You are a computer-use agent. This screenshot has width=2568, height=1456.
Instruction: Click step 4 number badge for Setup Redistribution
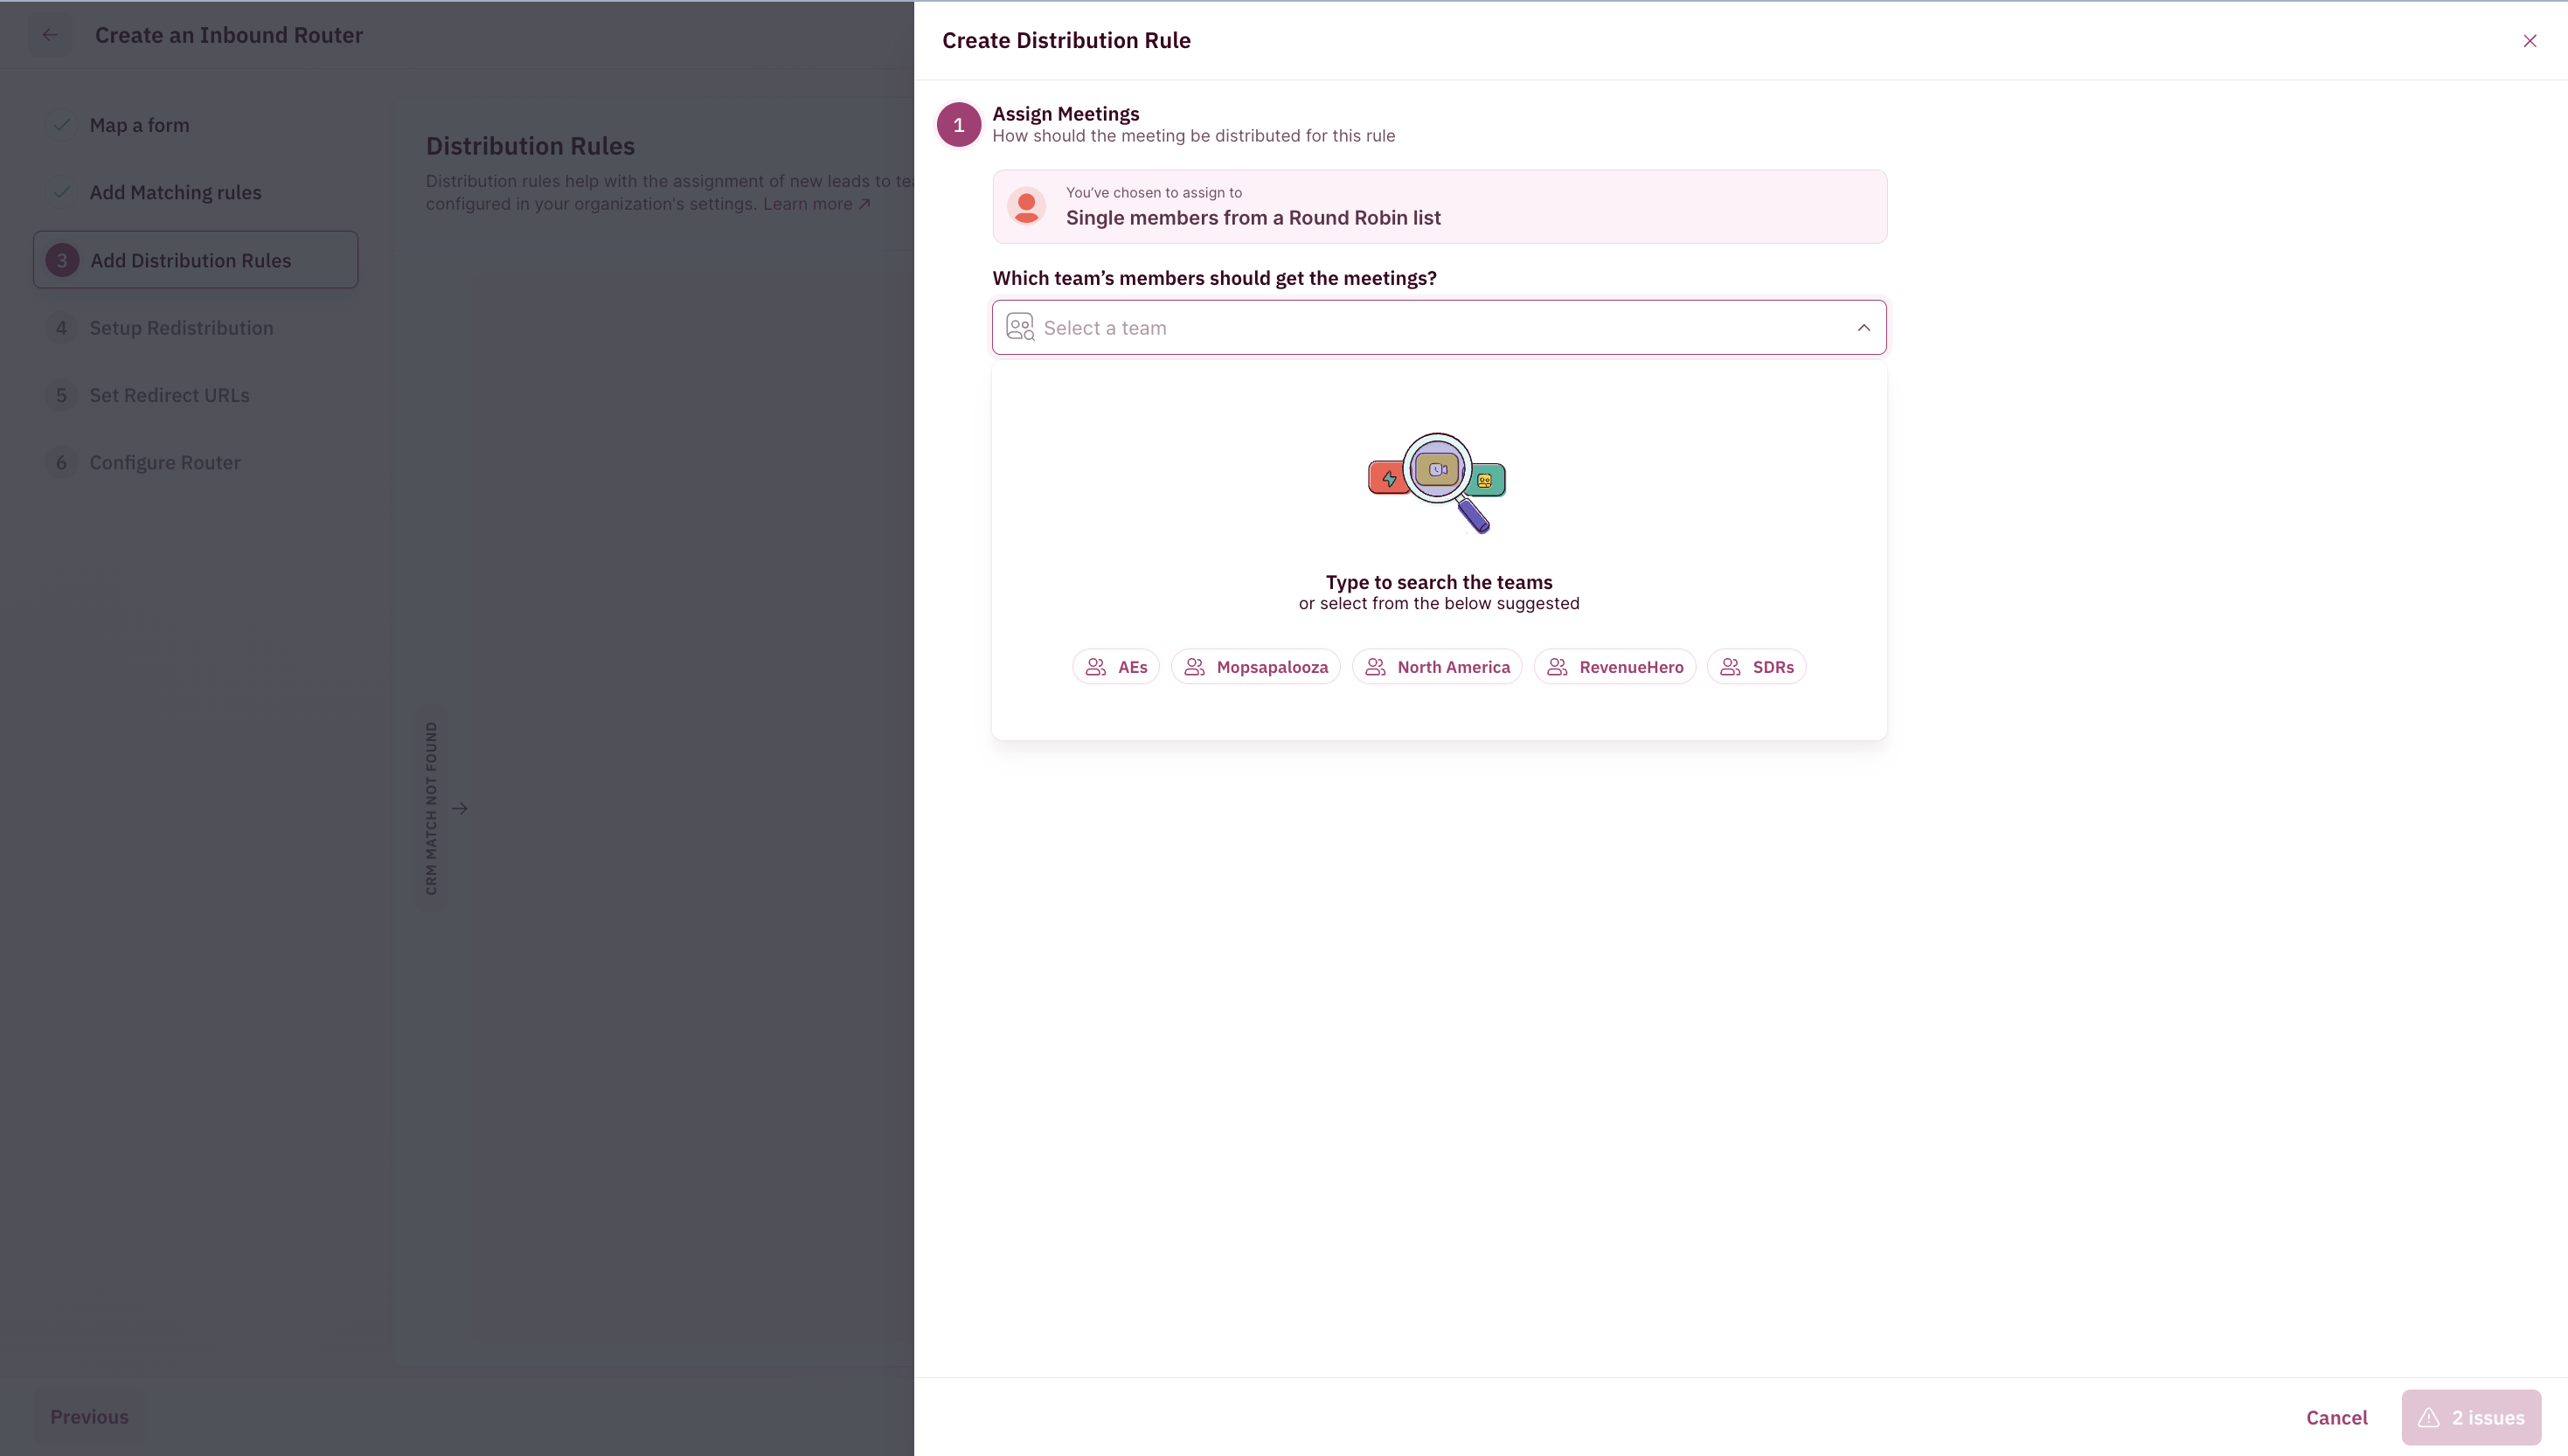(62, 328)
